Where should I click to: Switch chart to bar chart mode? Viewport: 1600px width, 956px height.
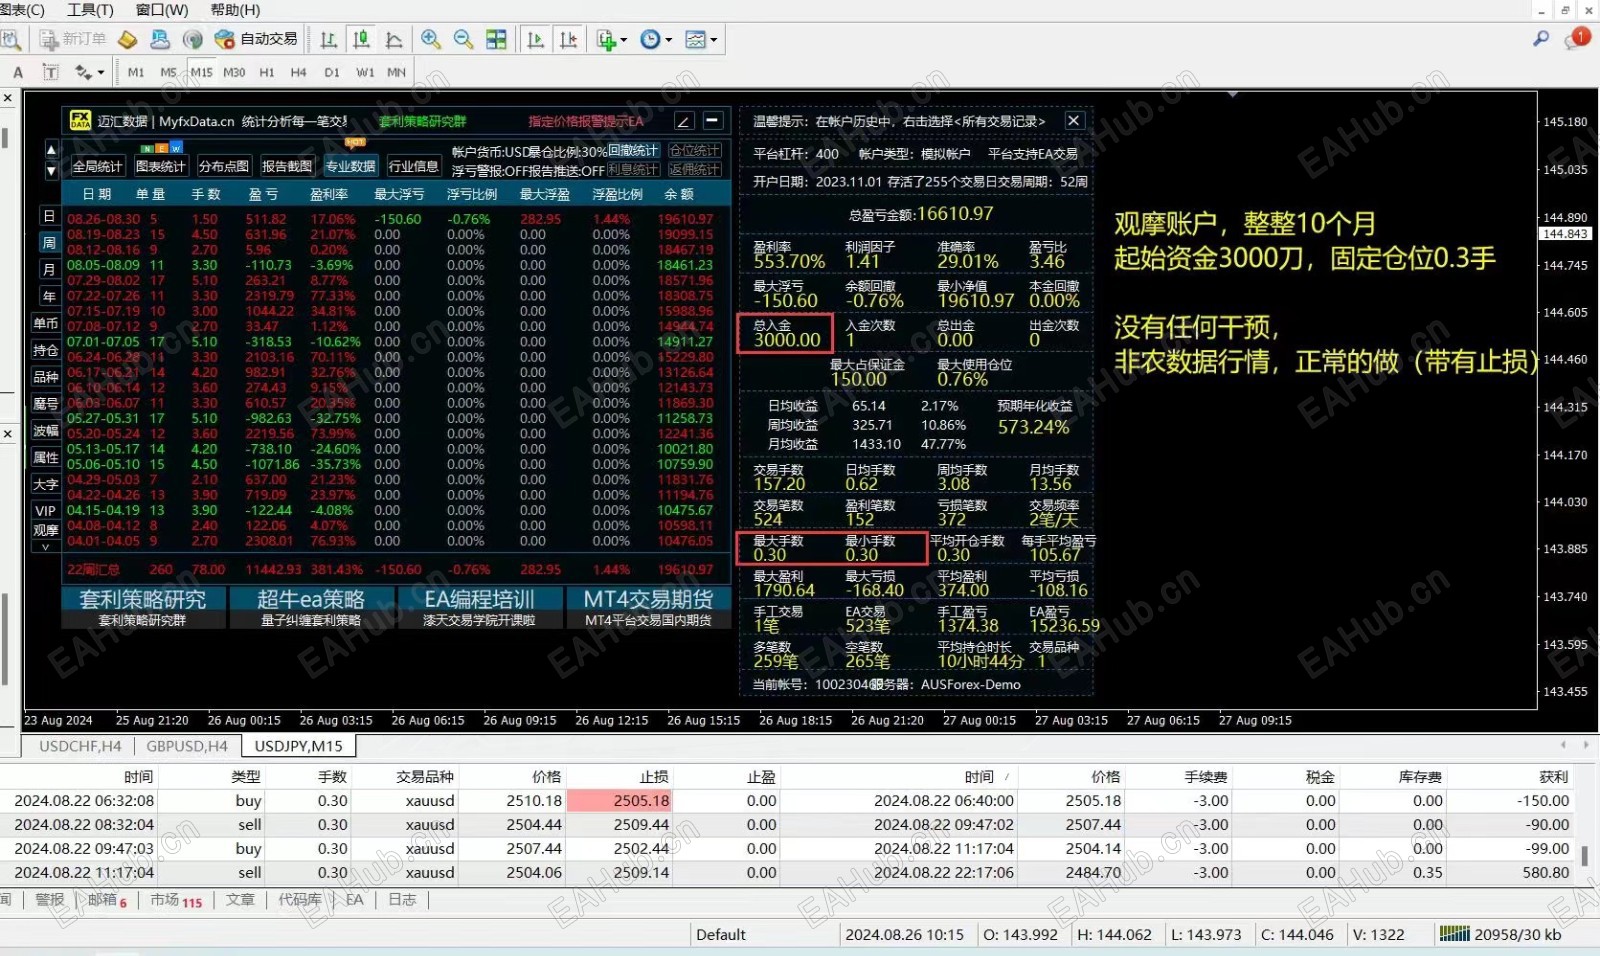(x=328, y=39)
